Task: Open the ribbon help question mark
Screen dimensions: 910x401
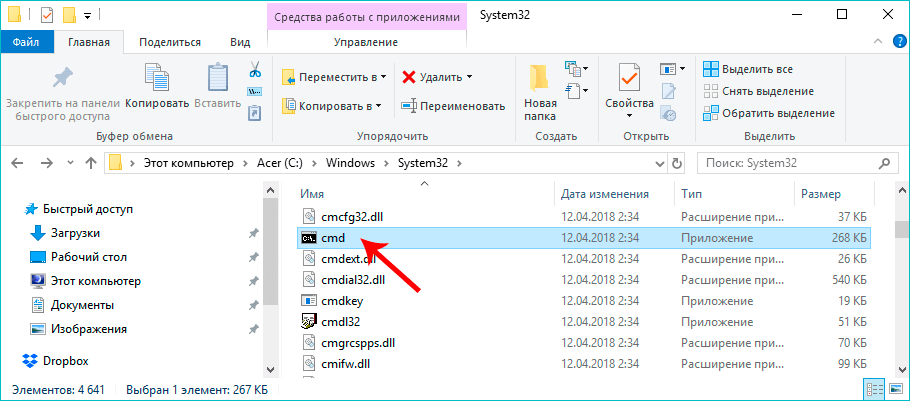Action: pyautogui.click(x=893, y=42)
